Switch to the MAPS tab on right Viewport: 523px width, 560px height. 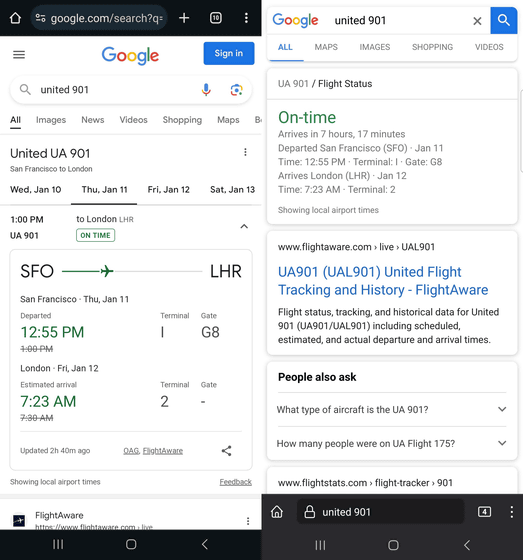click(x=326, y=47)
